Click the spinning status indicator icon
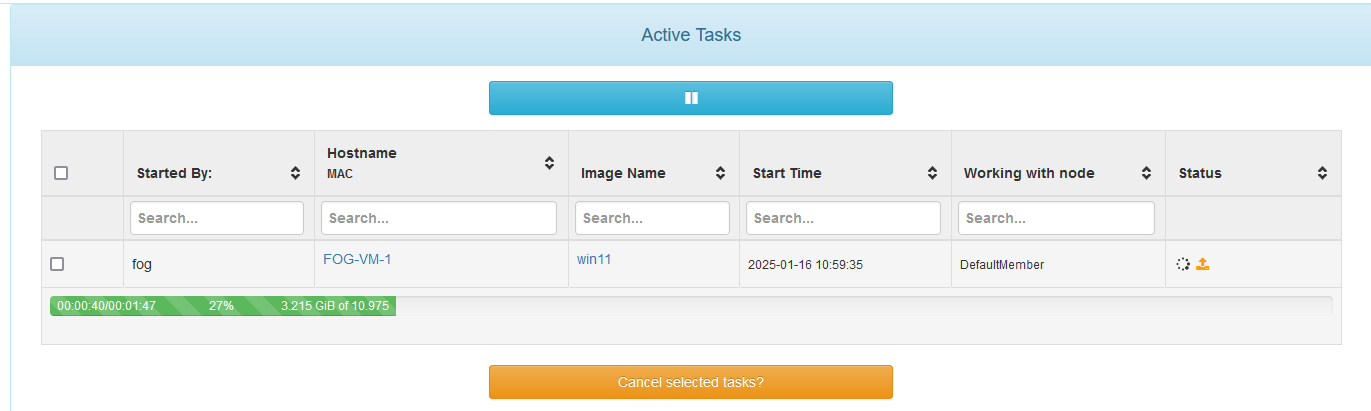 pyautogui.click(x=1183, y=264)
